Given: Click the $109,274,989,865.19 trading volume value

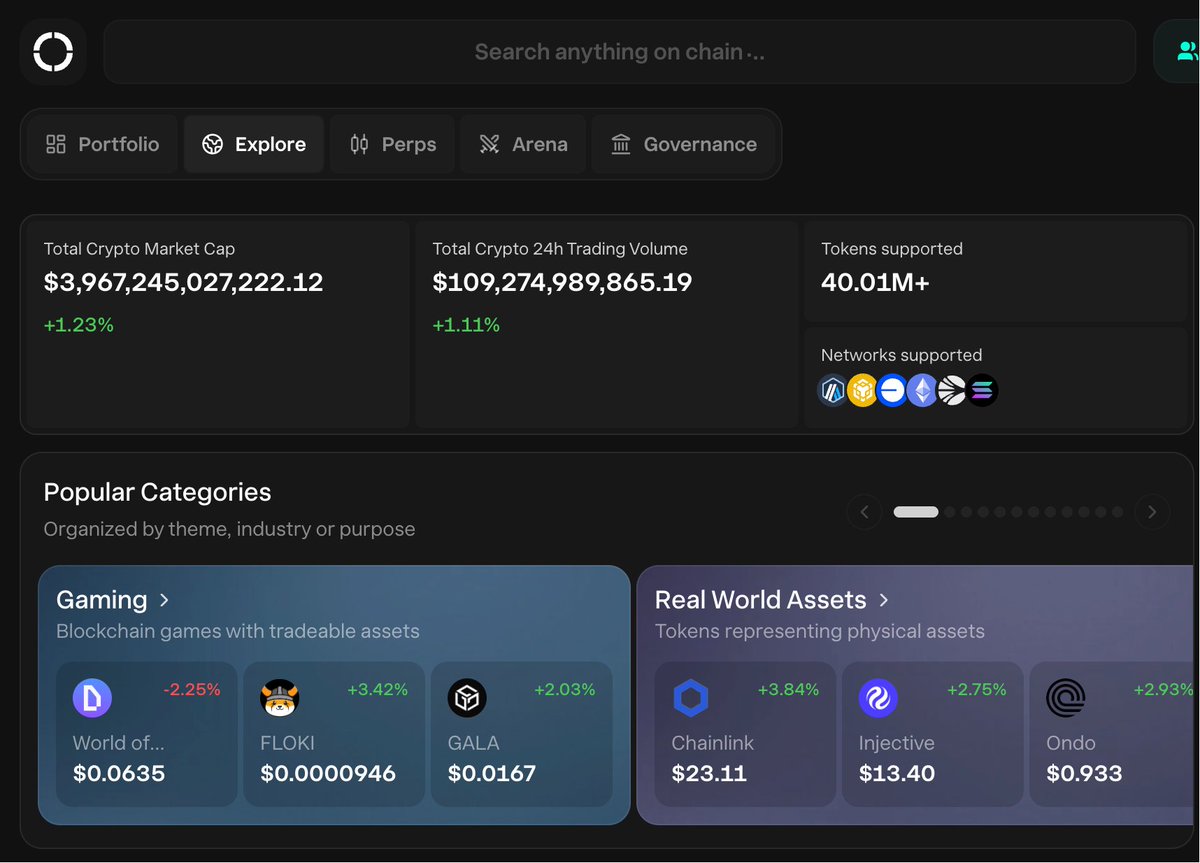Looking at the screenshot, I should 562,283.
